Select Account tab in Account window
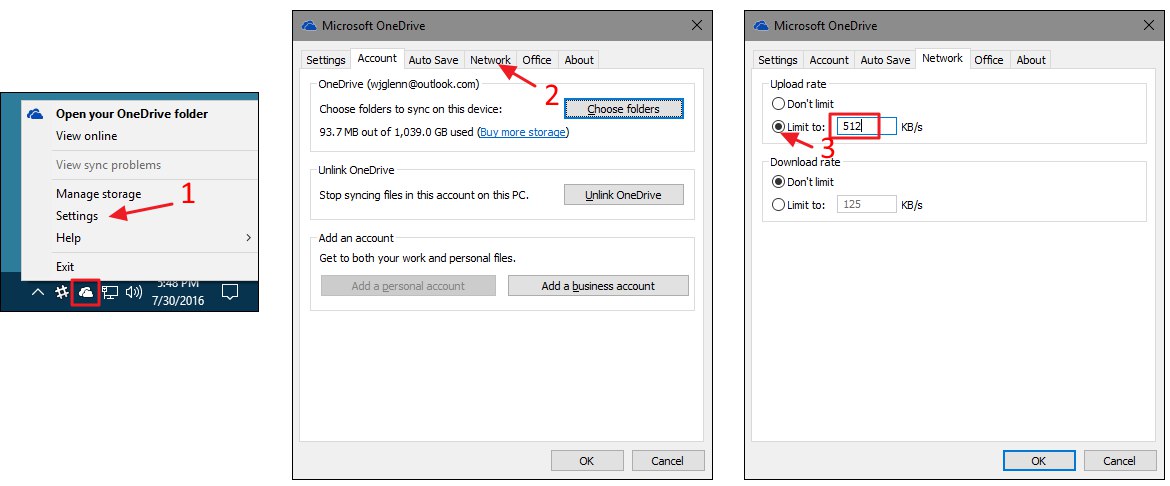1170x486 pixels. (x=378, y=58)
